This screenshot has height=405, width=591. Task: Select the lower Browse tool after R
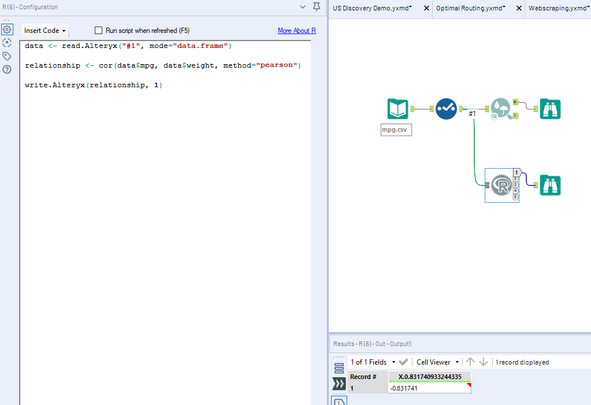click(550, 185)
